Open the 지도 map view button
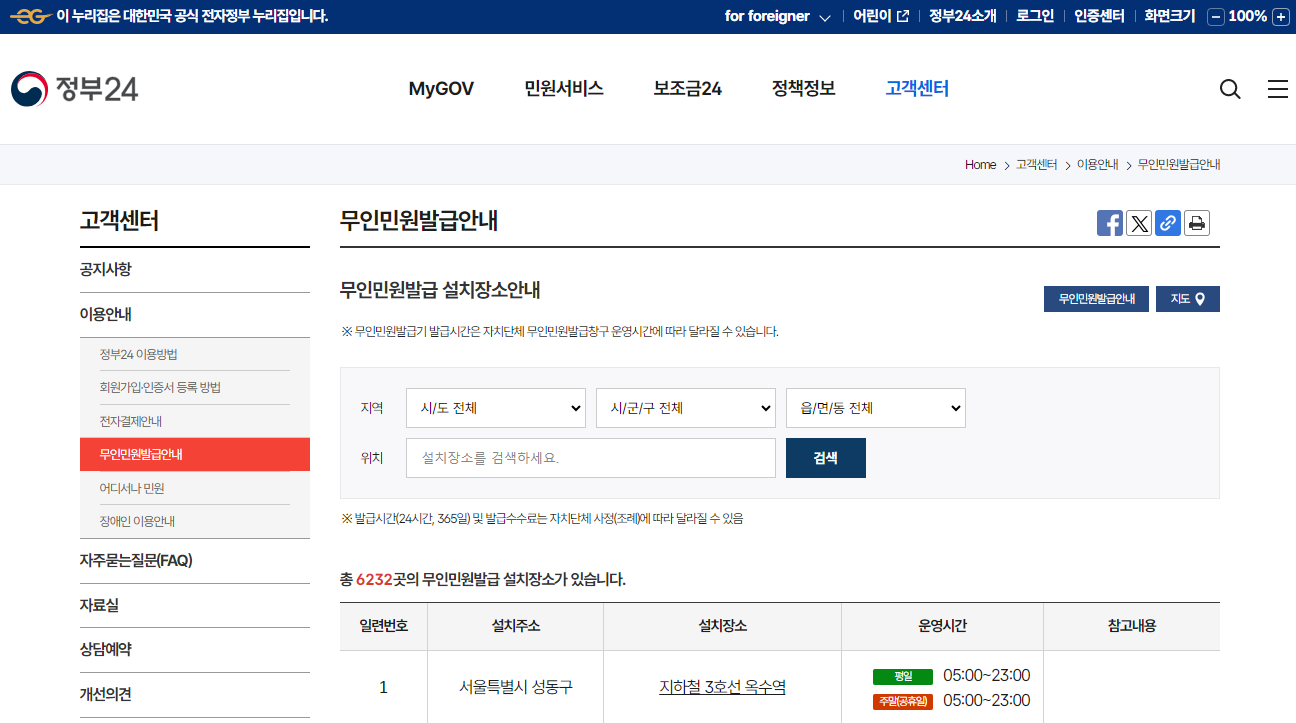This screenshot has height=723, width=1296. coord(1187,298)
